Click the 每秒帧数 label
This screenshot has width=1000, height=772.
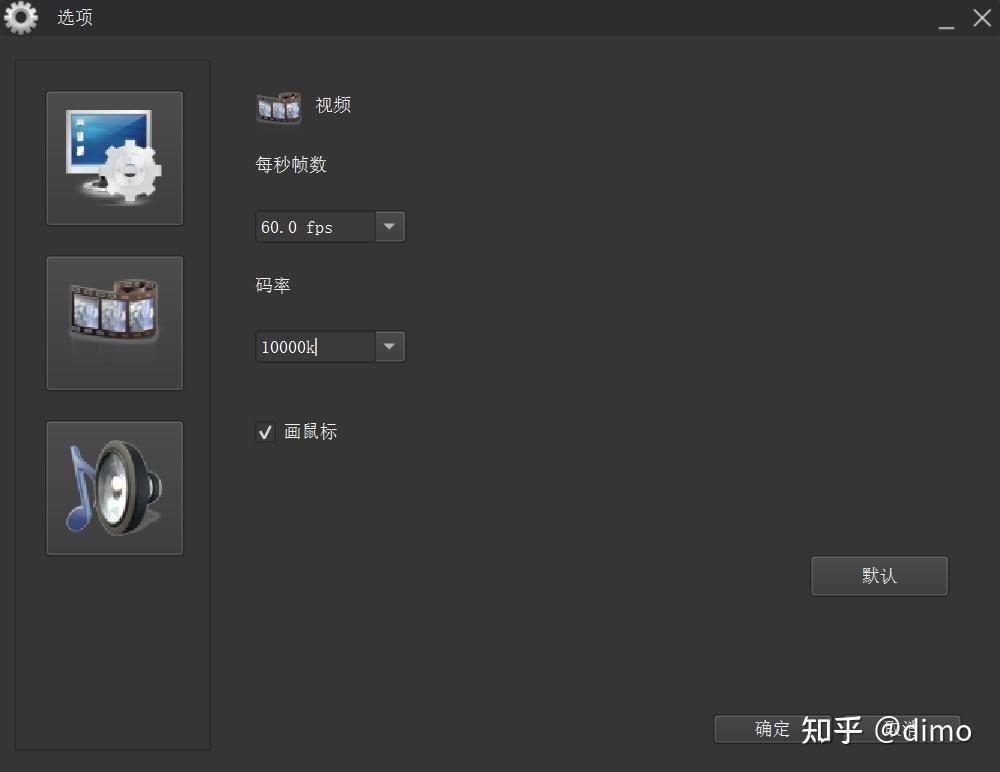pos(291,165)
